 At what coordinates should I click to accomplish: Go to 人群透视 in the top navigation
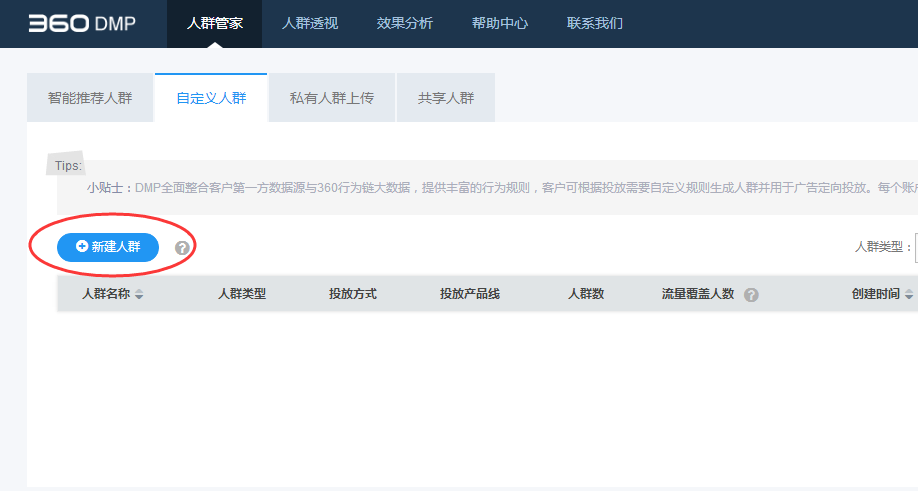pos(310,24)
